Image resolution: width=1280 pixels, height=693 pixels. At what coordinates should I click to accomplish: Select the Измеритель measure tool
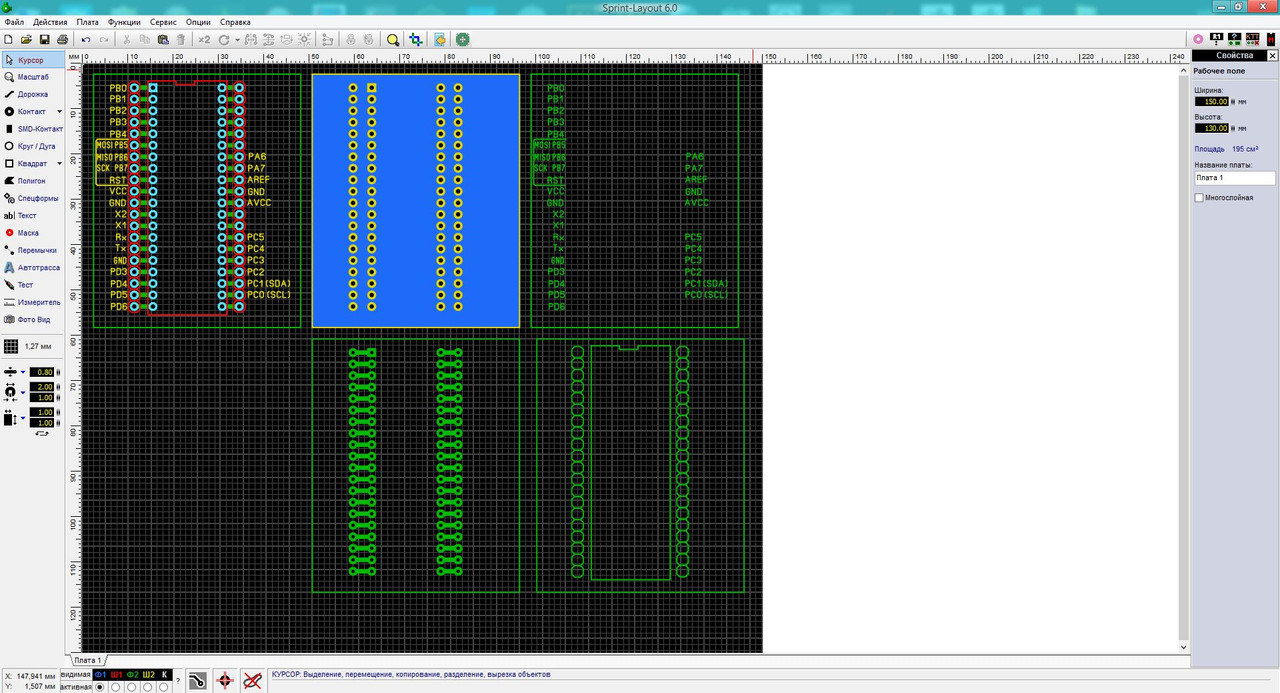point(33,302)
